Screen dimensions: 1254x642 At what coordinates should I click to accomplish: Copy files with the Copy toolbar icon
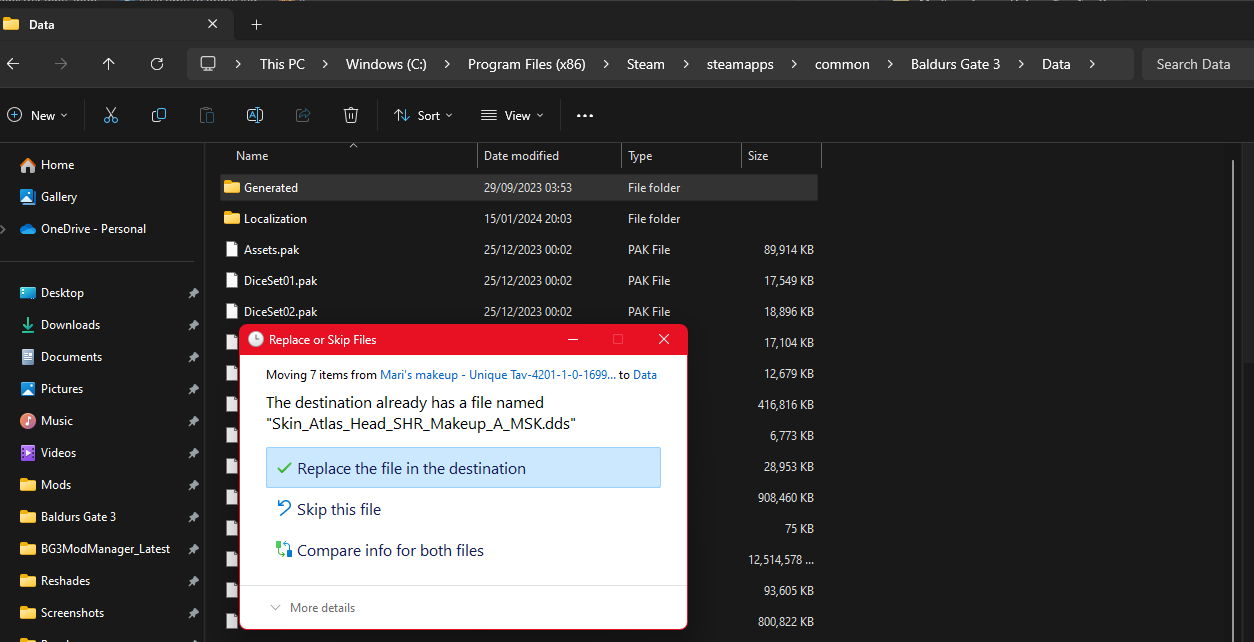[x=158, y=115]
